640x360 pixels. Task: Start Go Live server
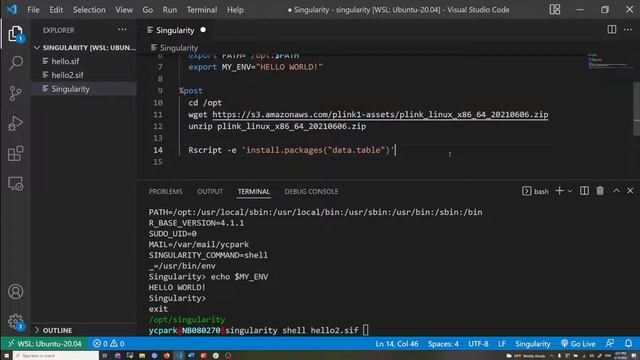(577, 344)
